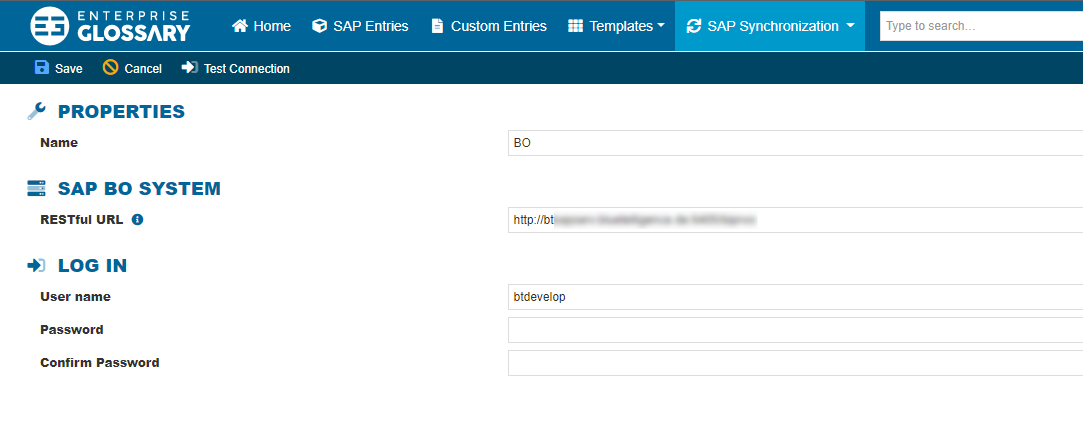Viewport: 1083px width, 425px height.
Task: Click the SAP Entries cube icon
Action: pyautogui.click(x=320, y=26)
